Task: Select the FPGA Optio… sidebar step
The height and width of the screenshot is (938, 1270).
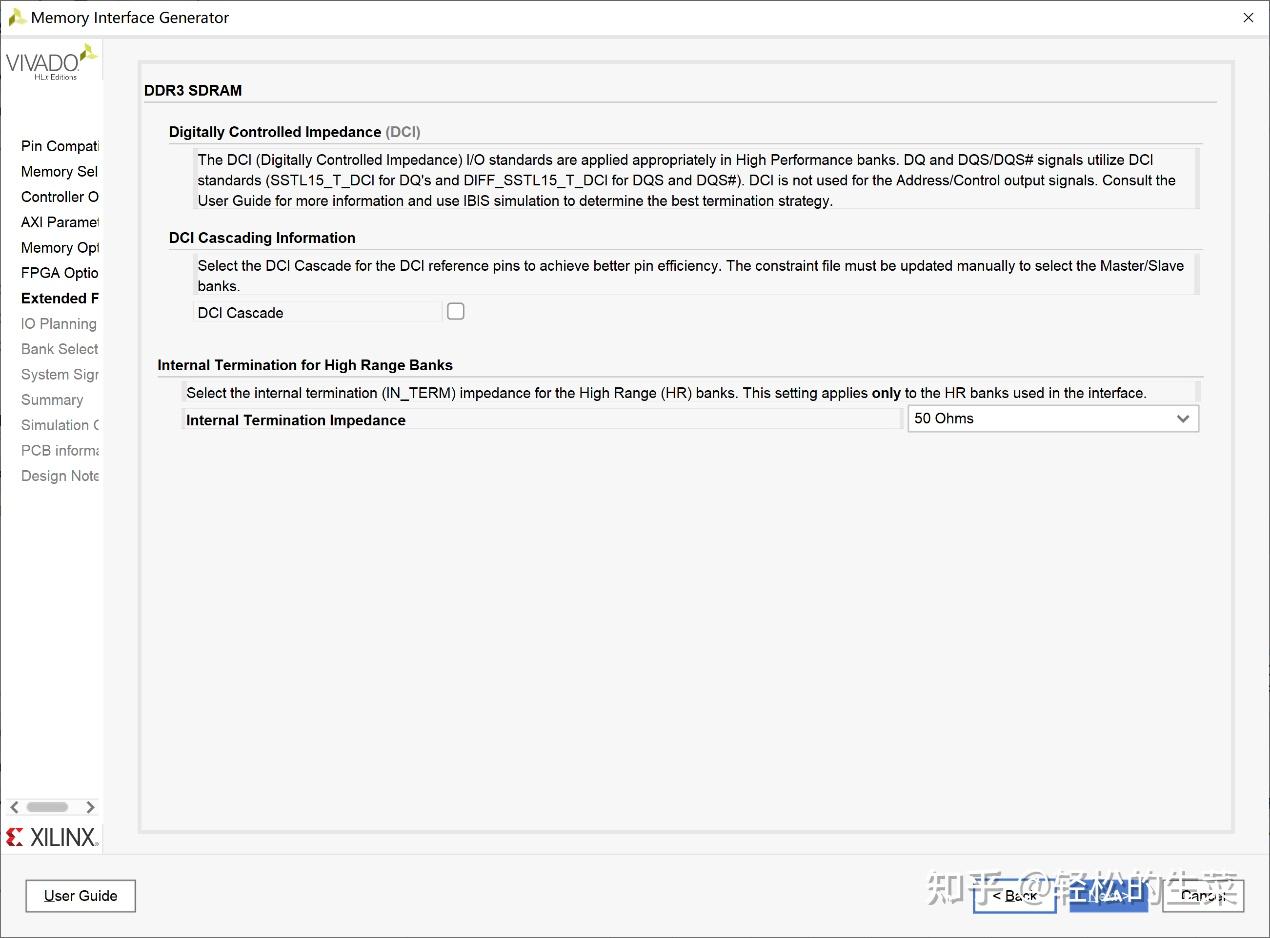Action: pyautogui.click(x=60, y=273)
